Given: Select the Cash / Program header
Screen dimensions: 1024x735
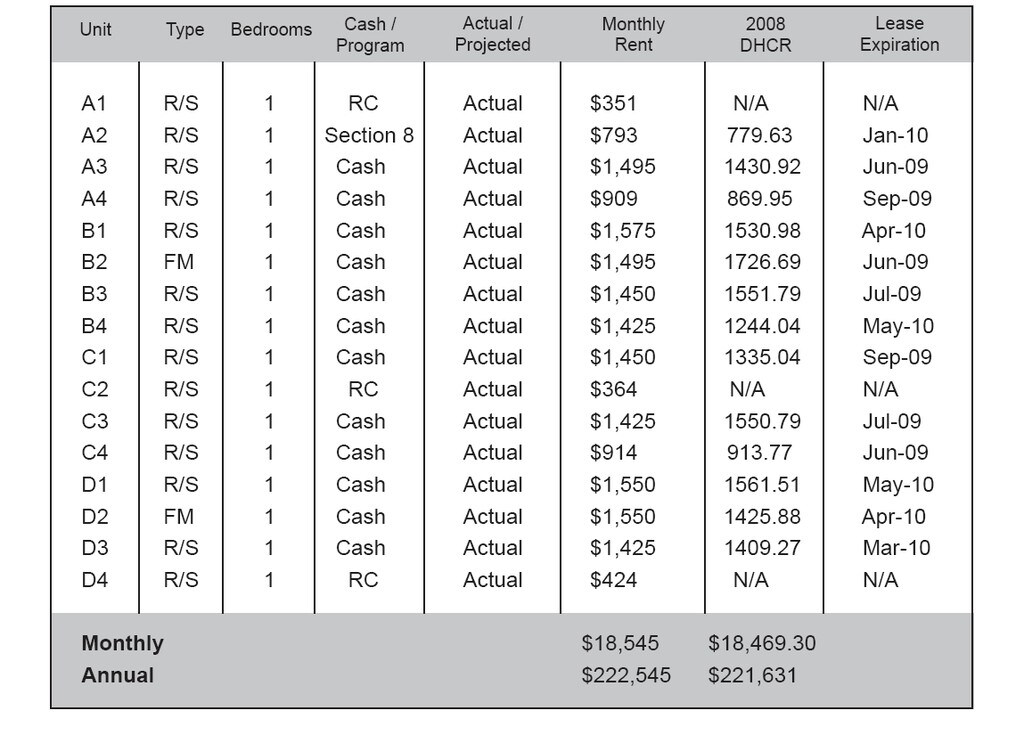Looking at the screenshot, I should coord(370,35).
